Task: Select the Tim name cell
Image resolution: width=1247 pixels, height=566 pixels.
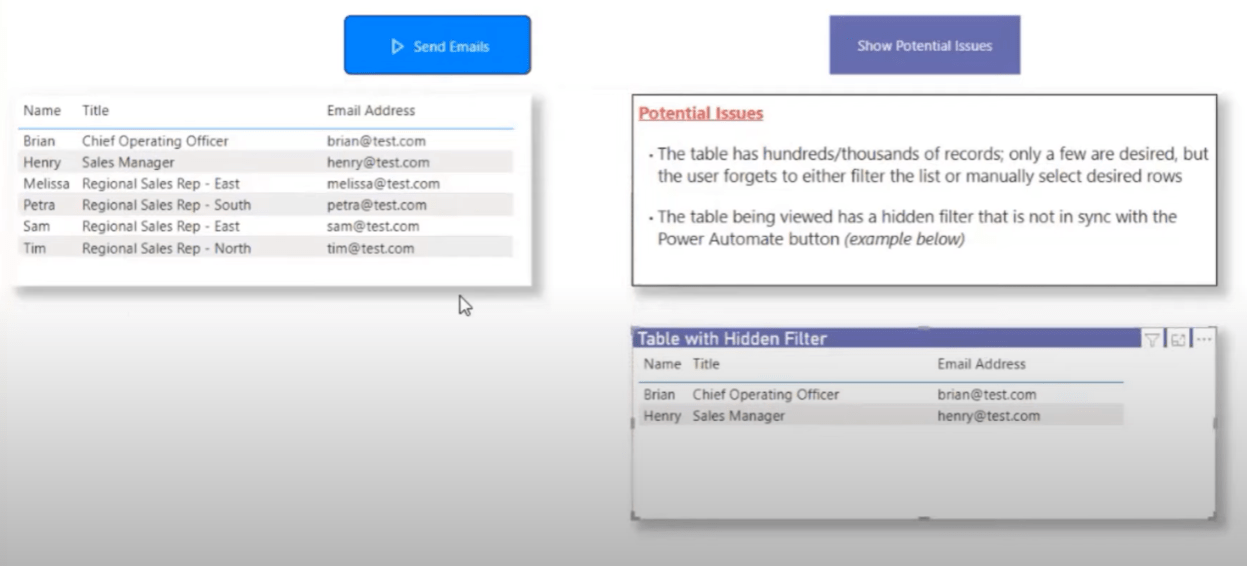Action: (35, 248)
